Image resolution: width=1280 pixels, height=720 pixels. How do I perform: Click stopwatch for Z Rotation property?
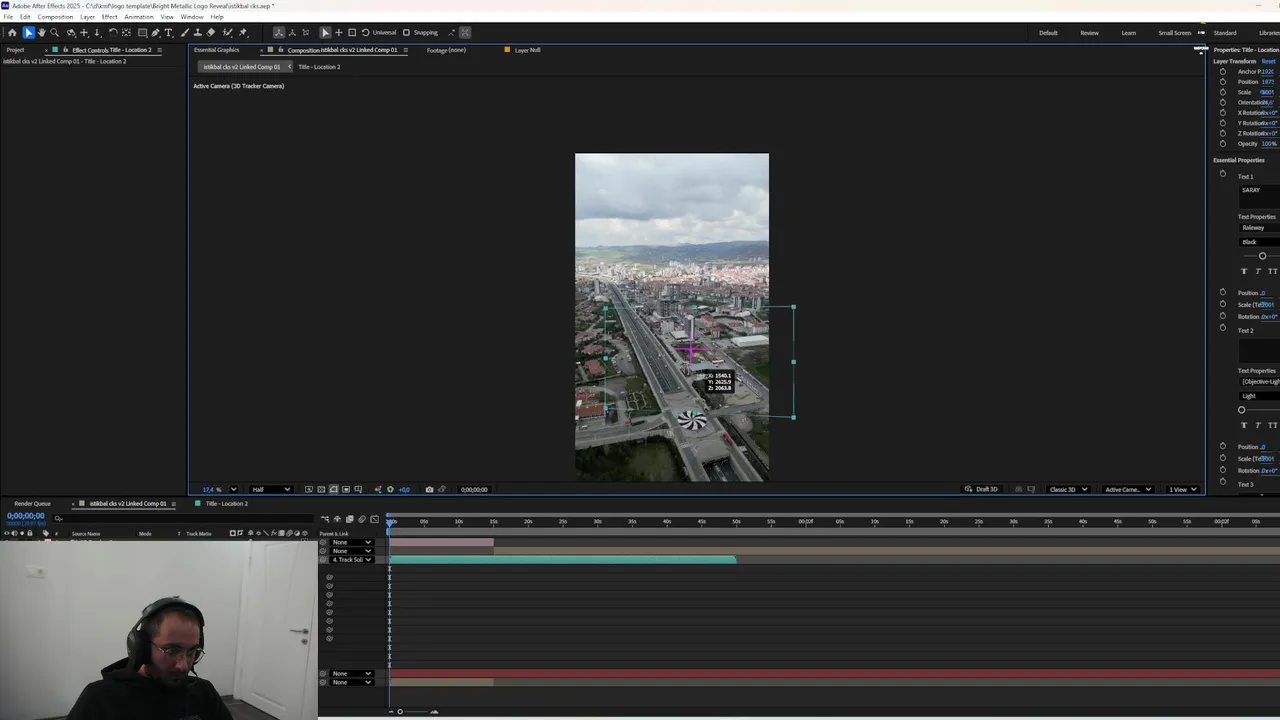1222,133
